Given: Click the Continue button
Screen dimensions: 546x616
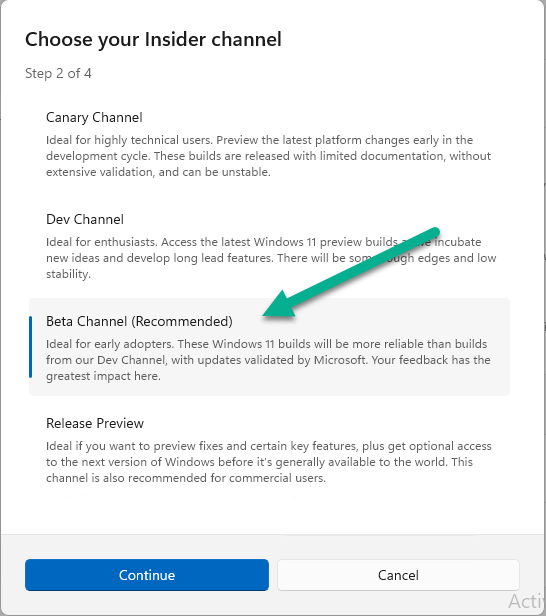Looking at the screenshot, I should [x=147, y=575].
